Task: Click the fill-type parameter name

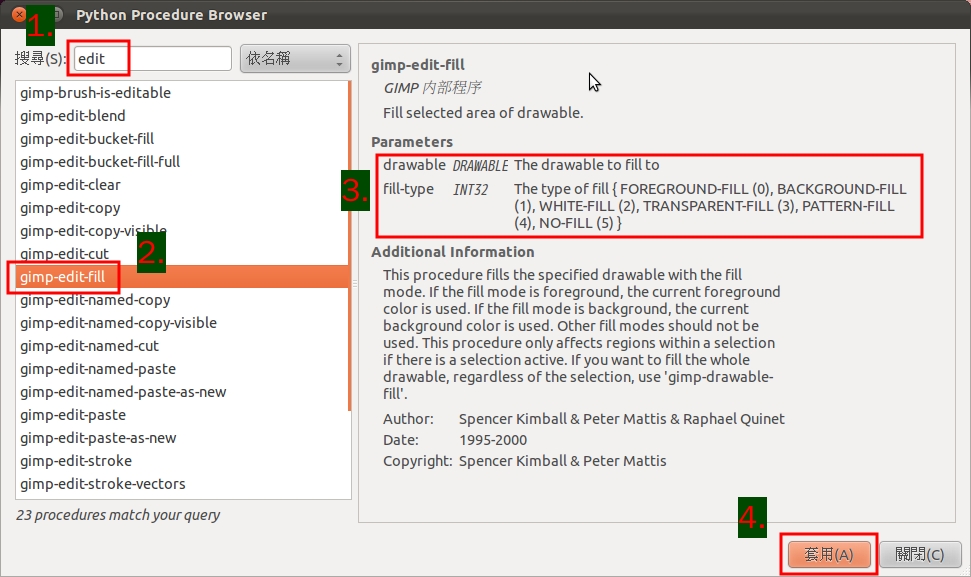Action: [x=408, y=189]
